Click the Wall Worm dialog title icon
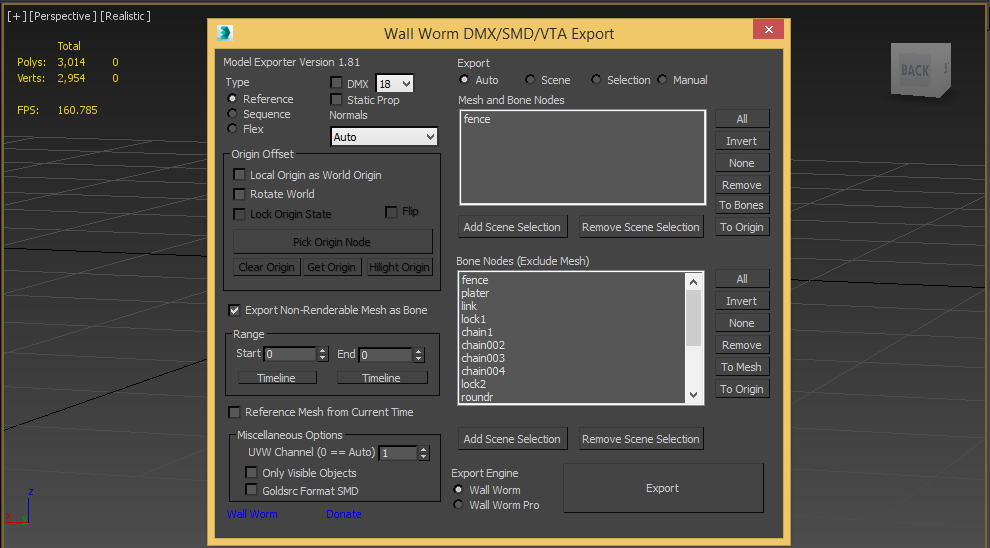The height and width of the screenshot is (548, 990). 225,33
